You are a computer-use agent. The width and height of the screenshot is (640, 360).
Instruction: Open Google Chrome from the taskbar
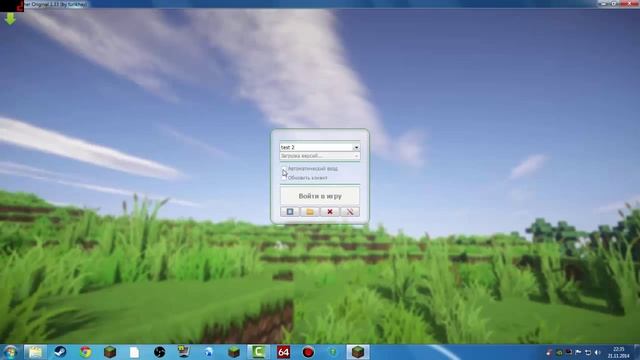coord(85,352)
